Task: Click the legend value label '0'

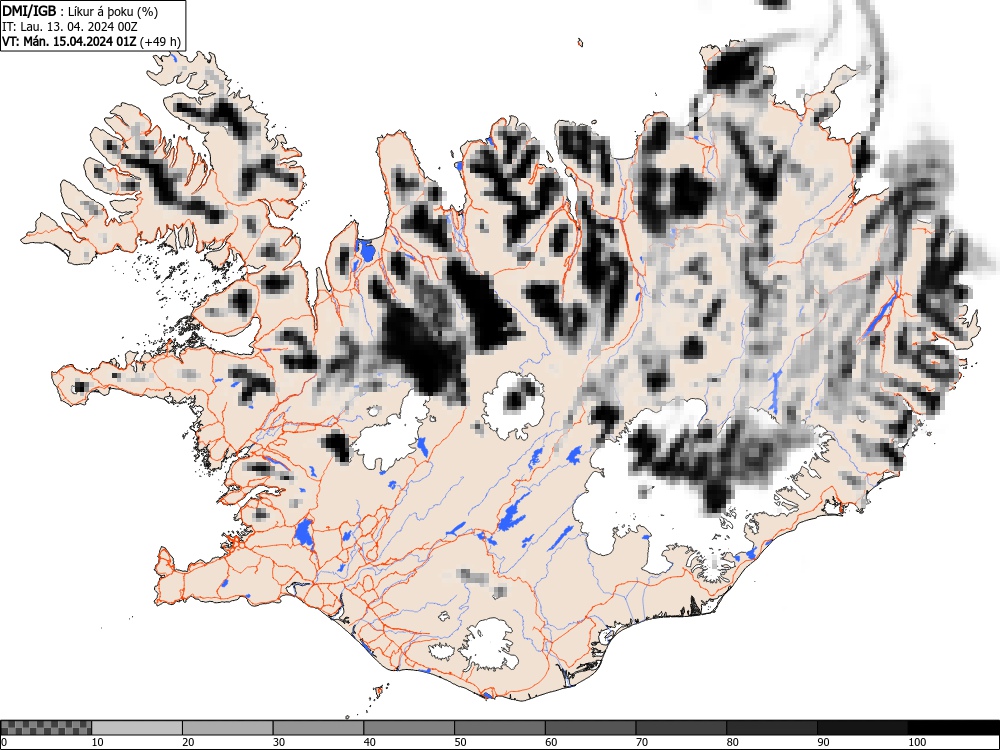Action: [x=4, y=742]
